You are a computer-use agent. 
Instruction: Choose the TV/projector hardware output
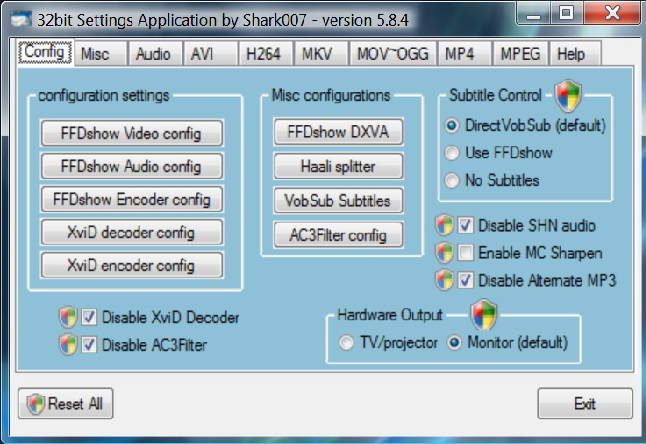click(346, 343)
